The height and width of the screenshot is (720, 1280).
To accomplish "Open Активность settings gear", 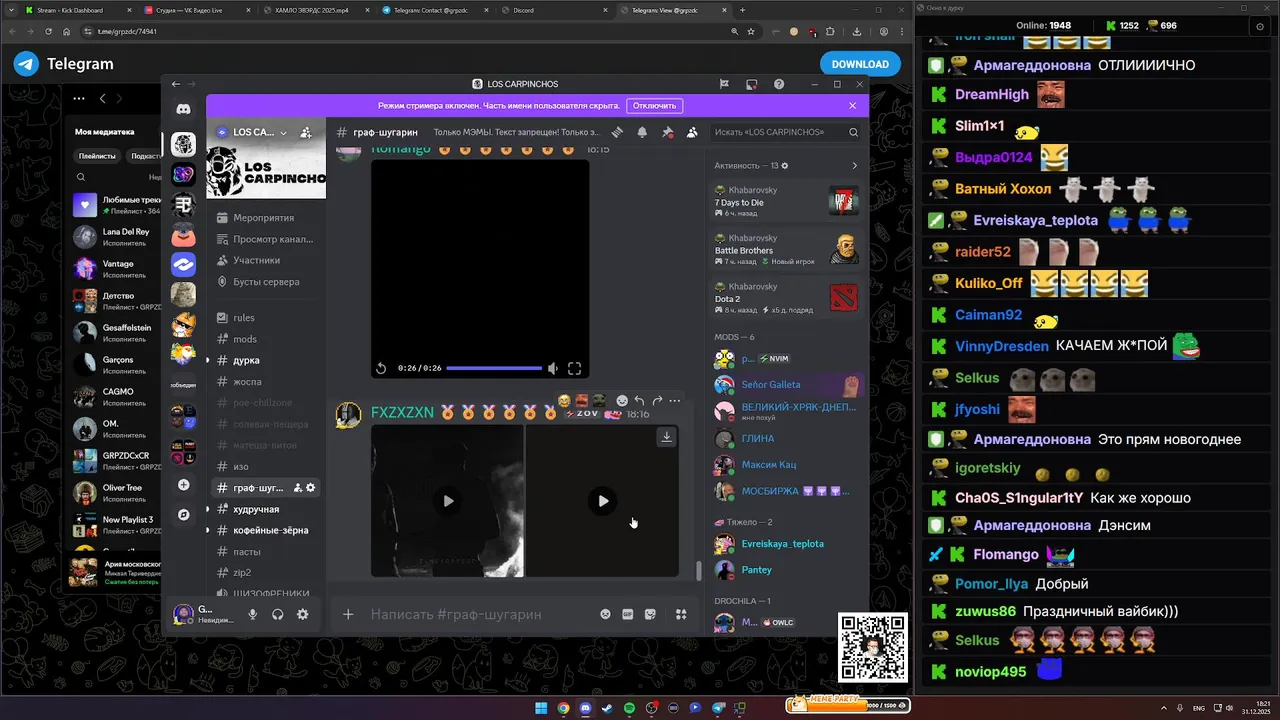I will point(785,165).
